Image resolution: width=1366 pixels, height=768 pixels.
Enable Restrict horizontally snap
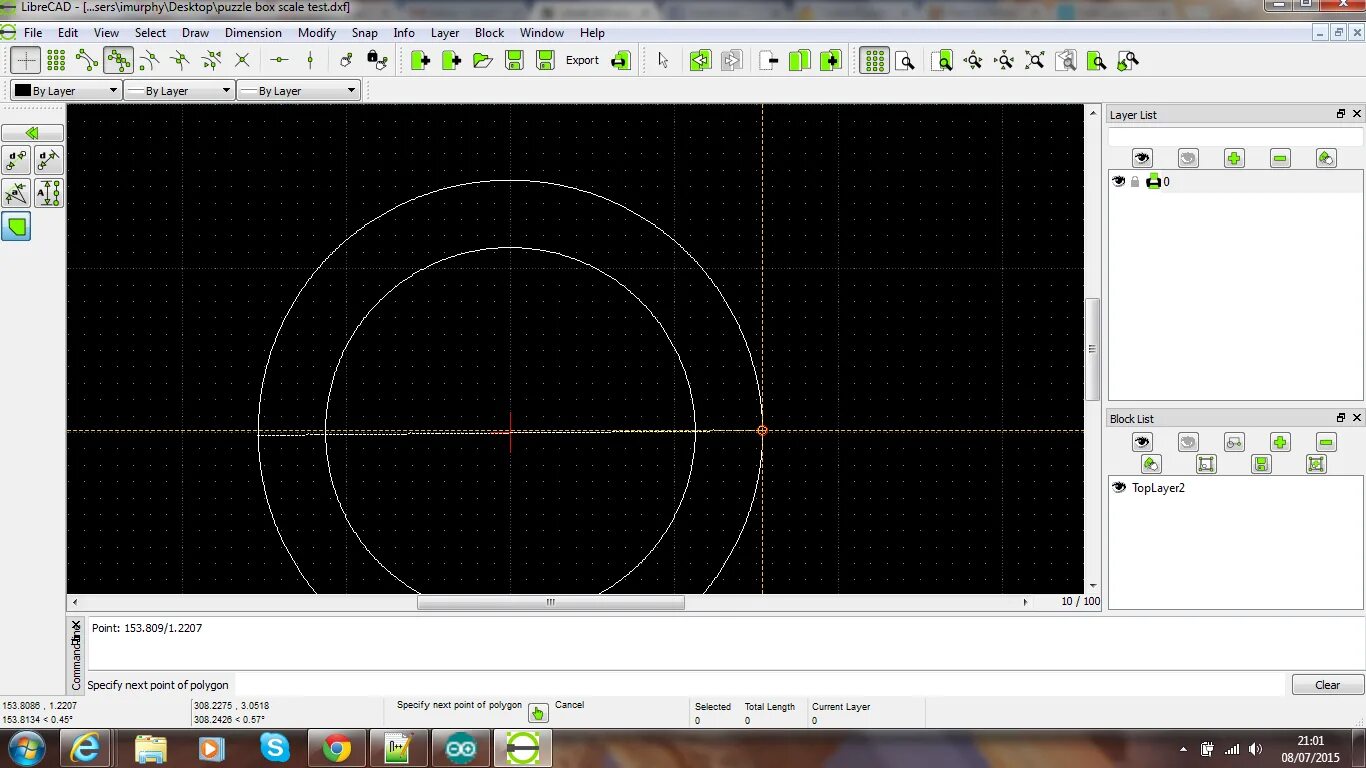click(279, 61)
